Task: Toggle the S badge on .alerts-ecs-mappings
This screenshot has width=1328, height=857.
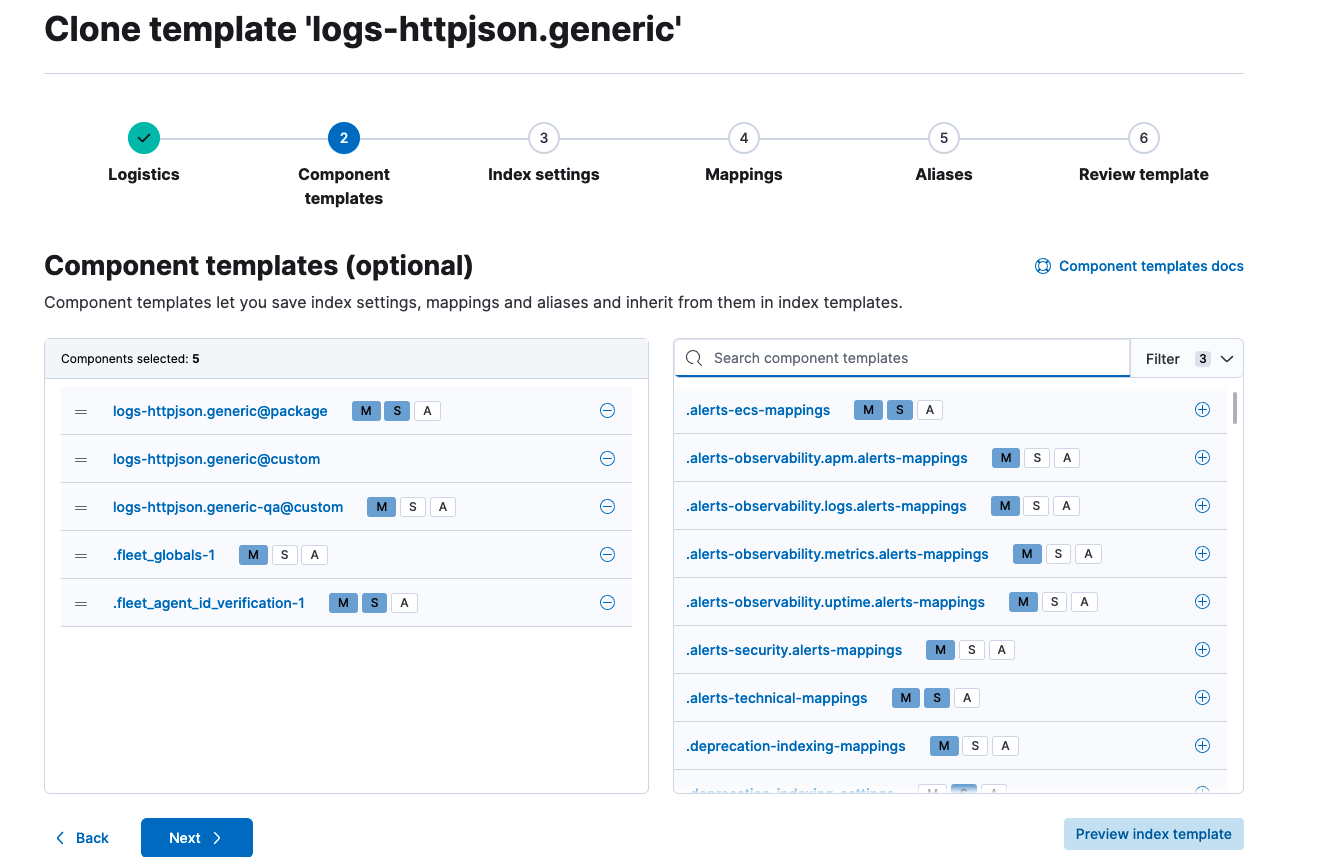Action: tap(898, 409)
